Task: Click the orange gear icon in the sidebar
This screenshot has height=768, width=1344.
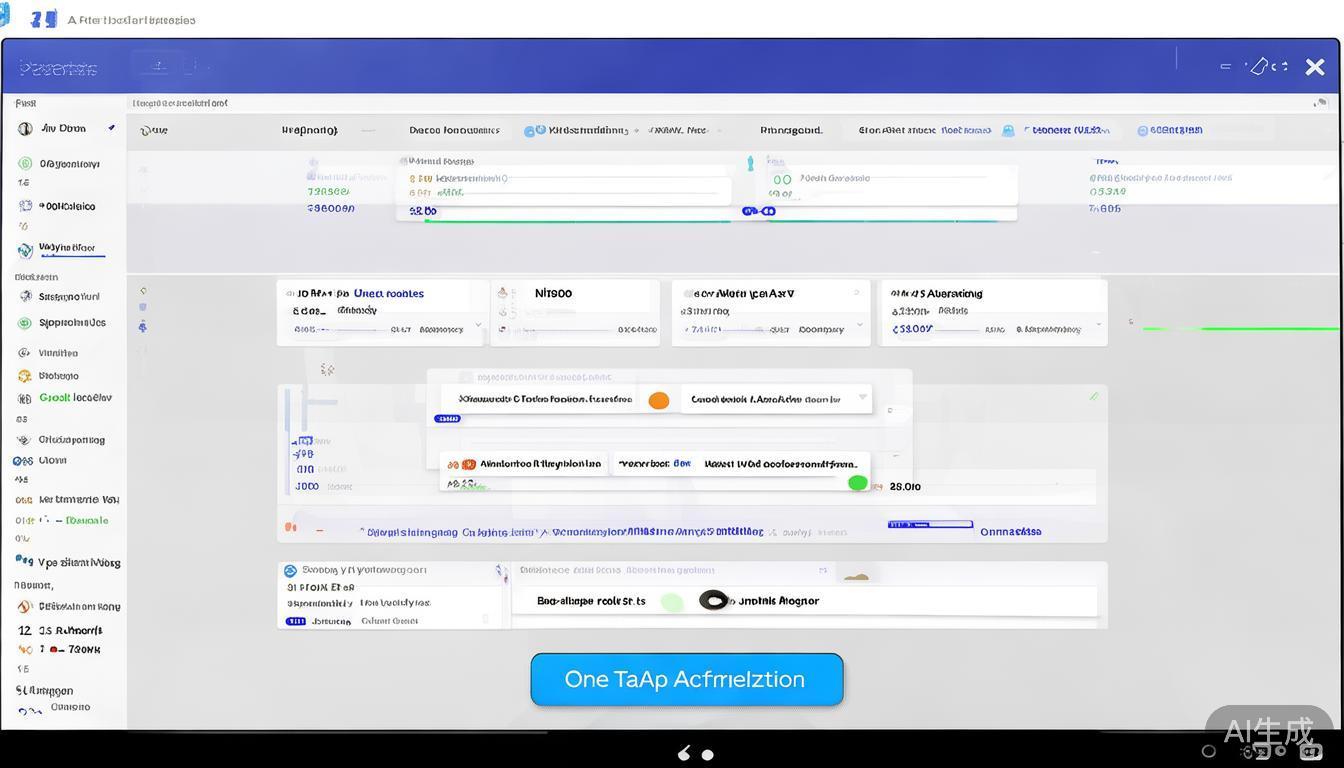Action: pos(25,376)
